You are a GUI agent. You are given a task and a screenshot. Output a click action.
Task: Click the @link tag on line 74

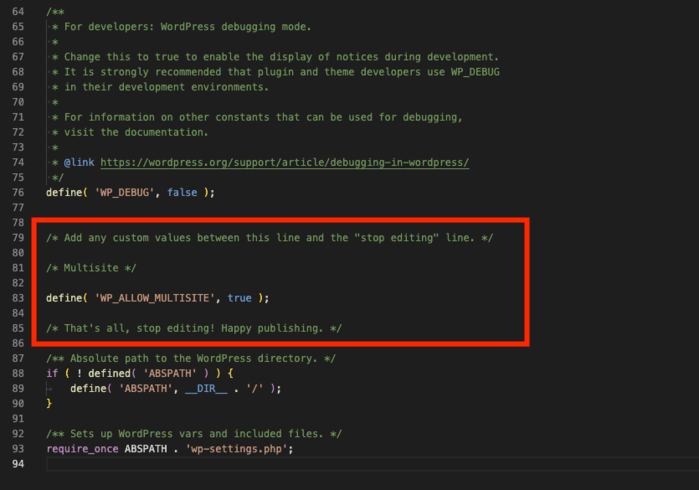coord(79,163)
